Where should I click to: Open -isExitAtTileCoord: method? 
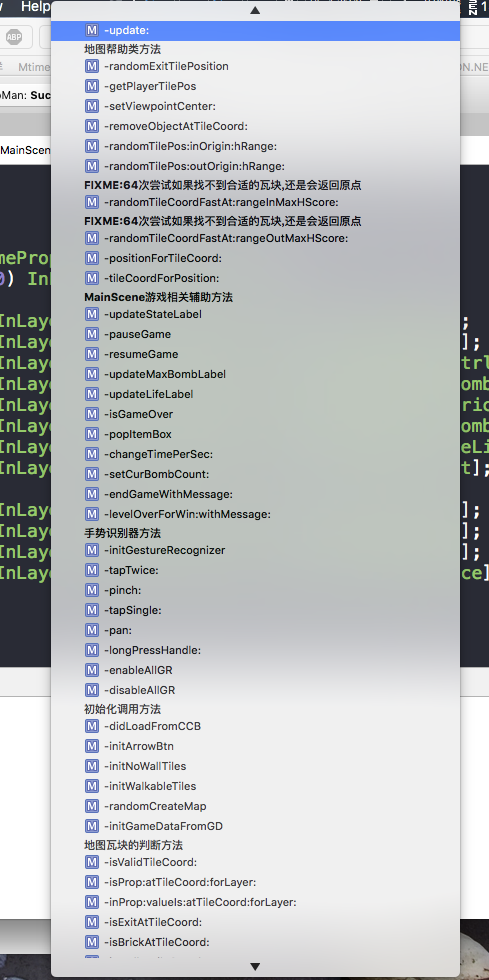click(255, 922)
